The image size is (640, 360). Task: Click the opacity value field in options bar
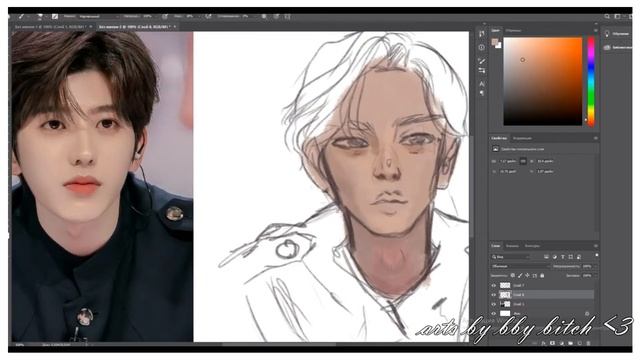pyautogui.click(x=149, y=17)
